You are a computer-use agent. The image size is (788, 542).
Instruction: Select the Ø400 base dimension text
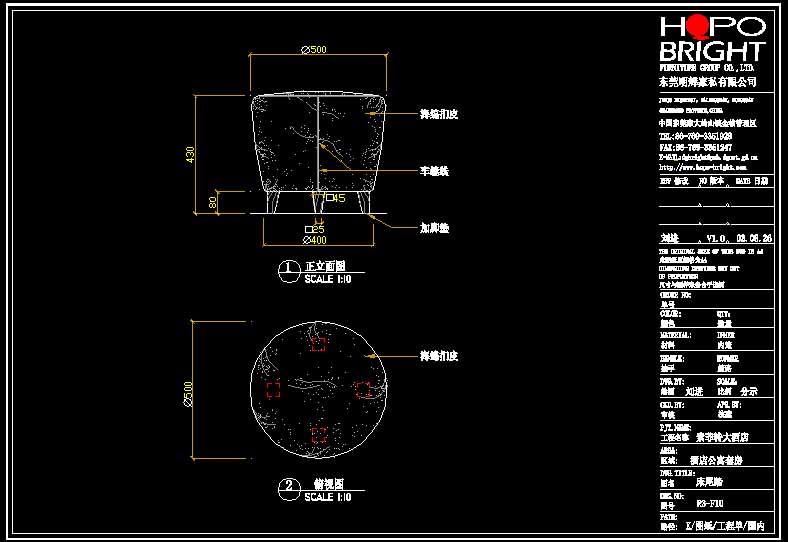point(315,240)
